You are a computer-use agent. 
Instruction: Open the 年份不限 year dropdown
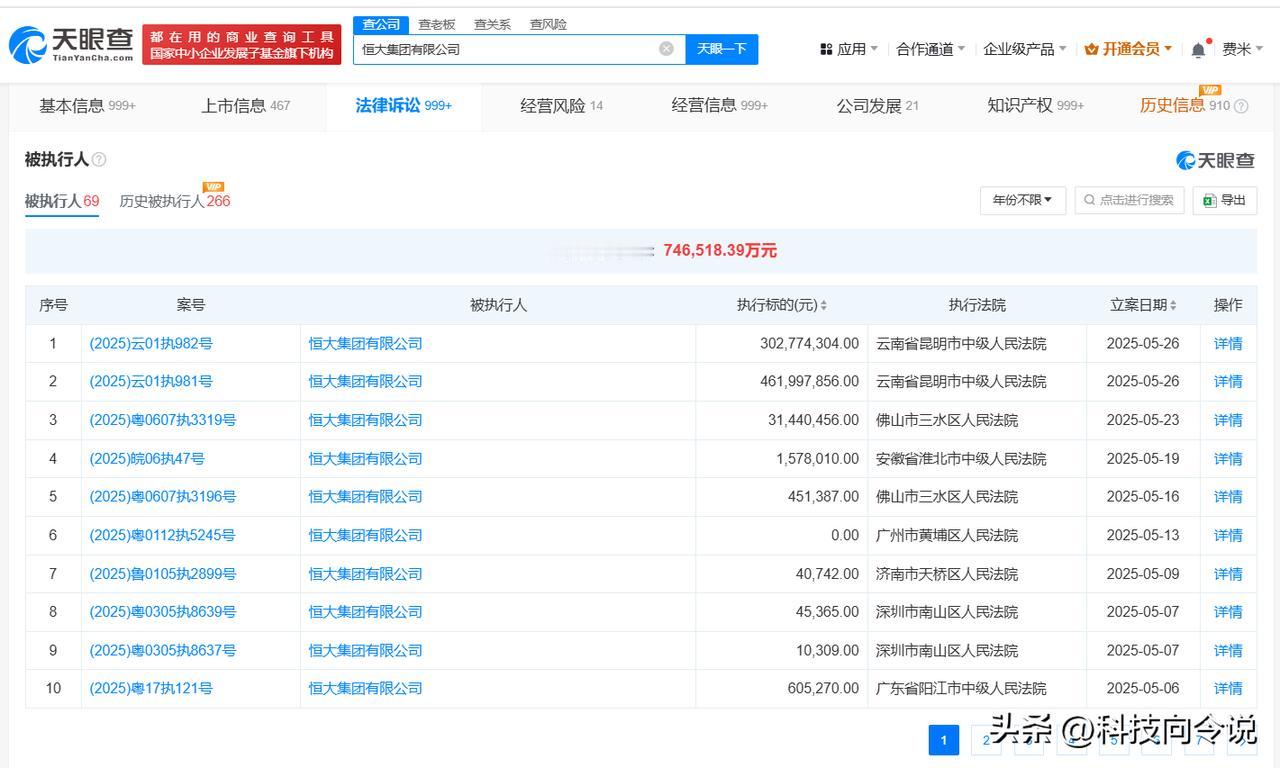1022,200
